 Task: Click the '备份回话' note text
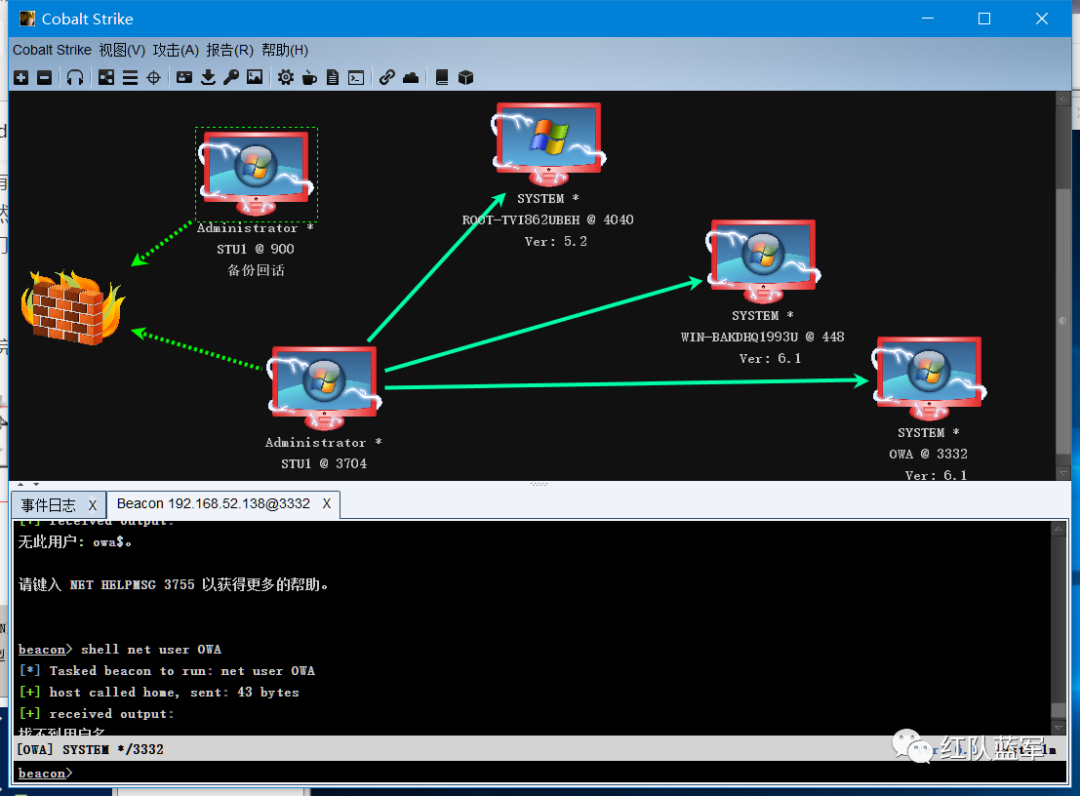[256, 270]
